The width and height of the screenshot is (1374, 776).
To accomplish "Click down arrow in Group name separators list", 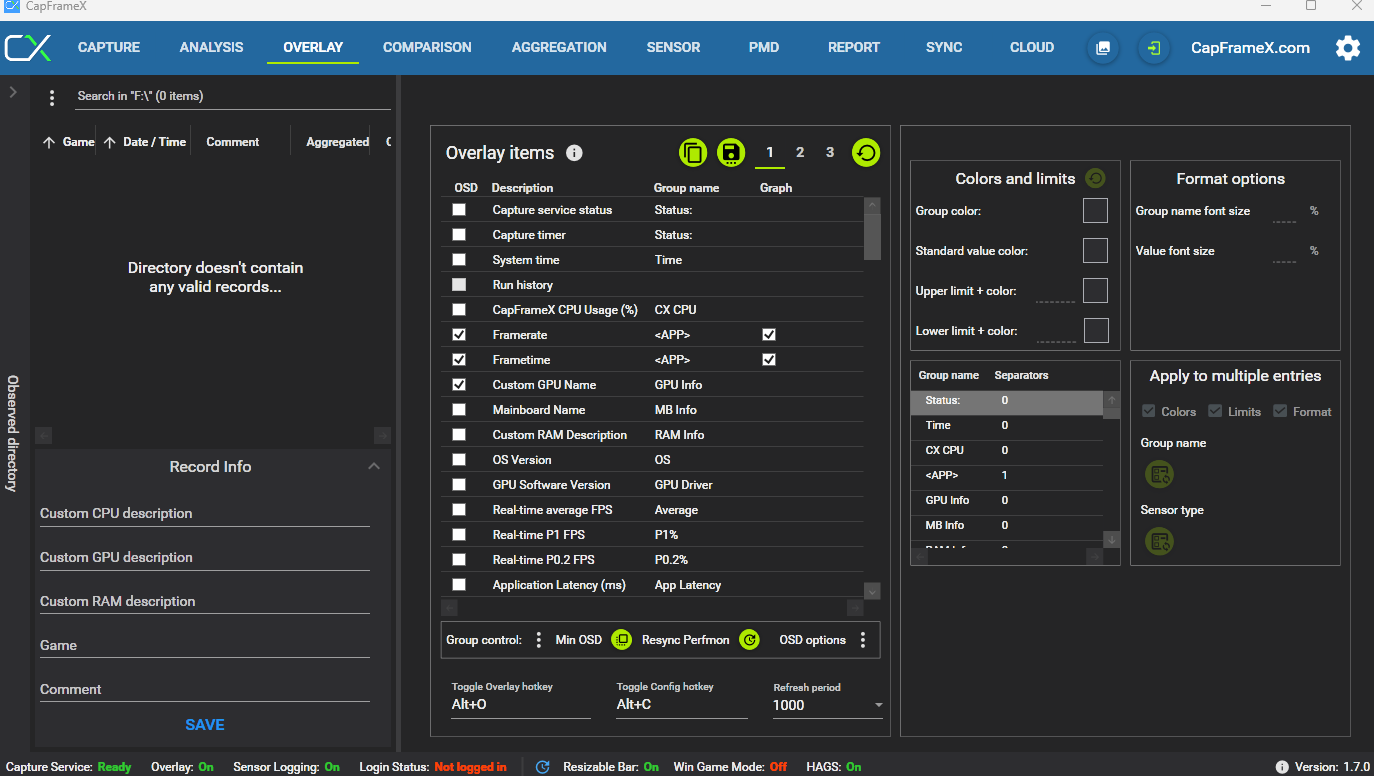I will point(1112,540).
